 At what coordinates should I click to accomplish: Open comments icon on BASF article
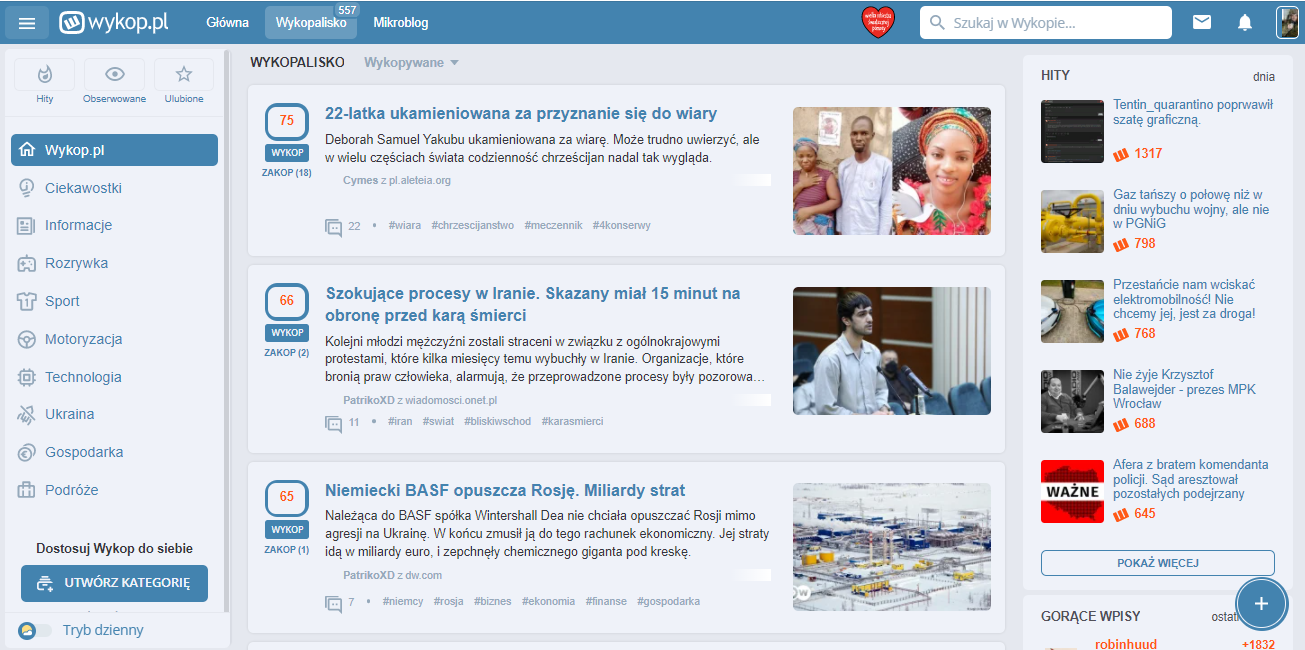pyautogui.click(x=334, y=603)
